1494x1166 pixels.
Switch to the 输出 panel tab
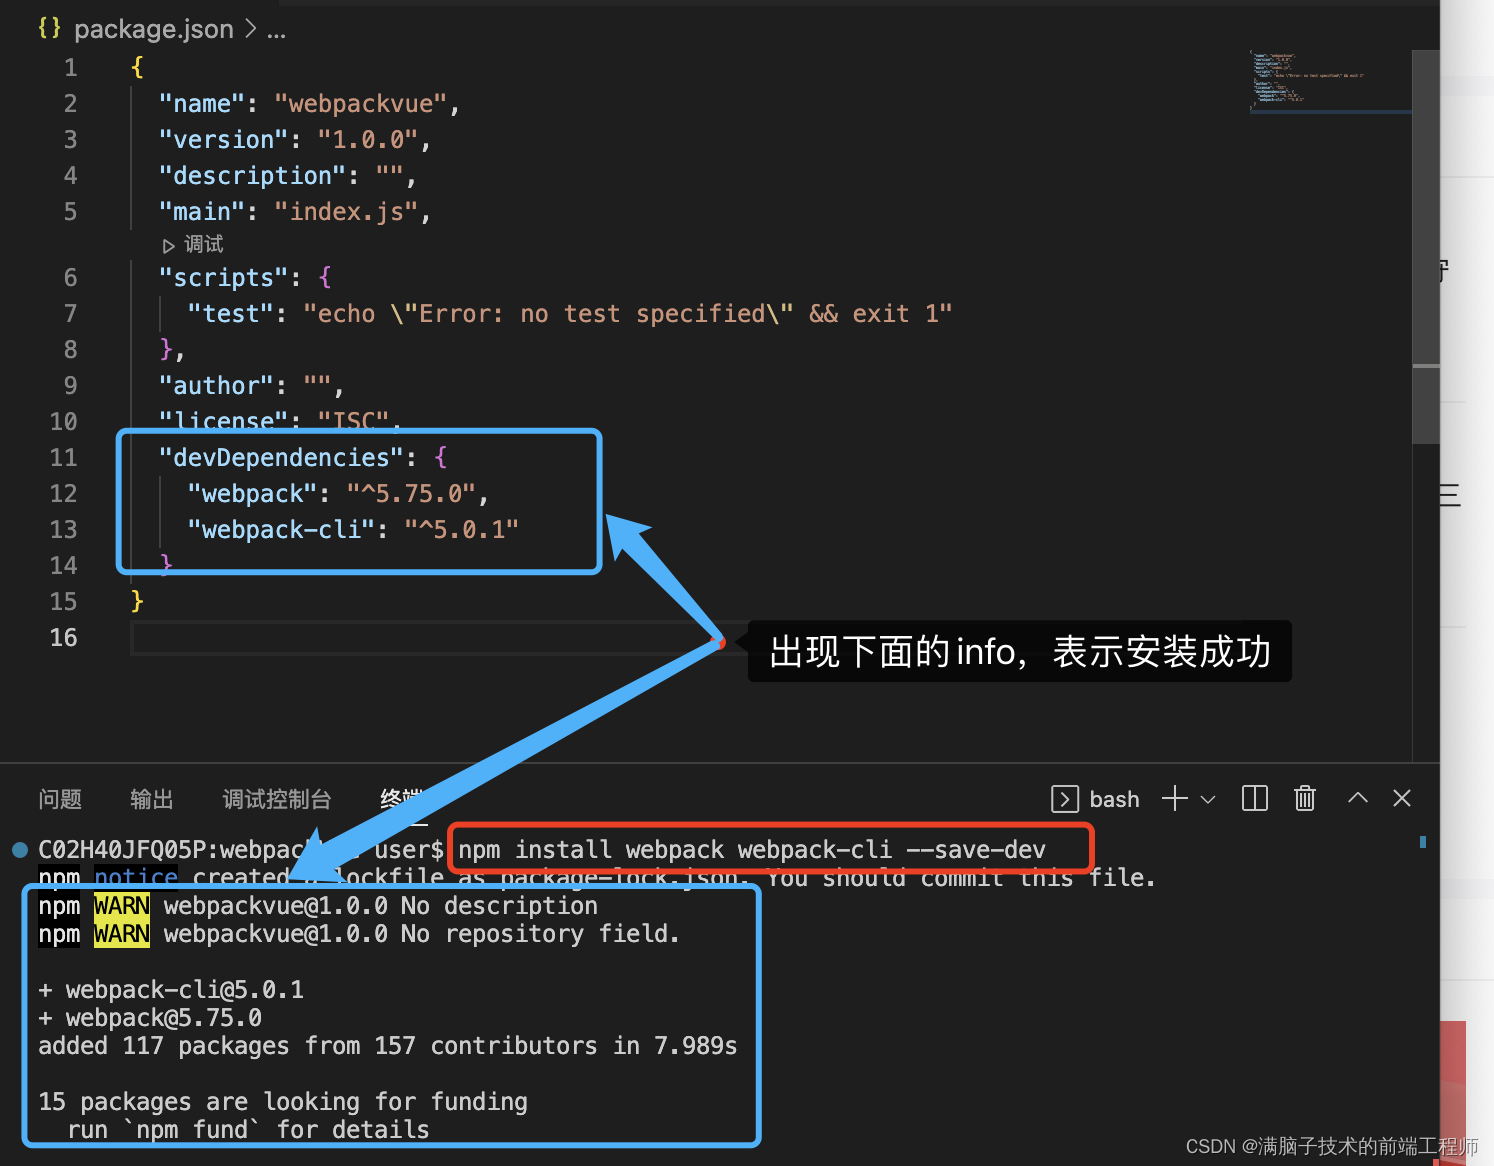point(152,799)
